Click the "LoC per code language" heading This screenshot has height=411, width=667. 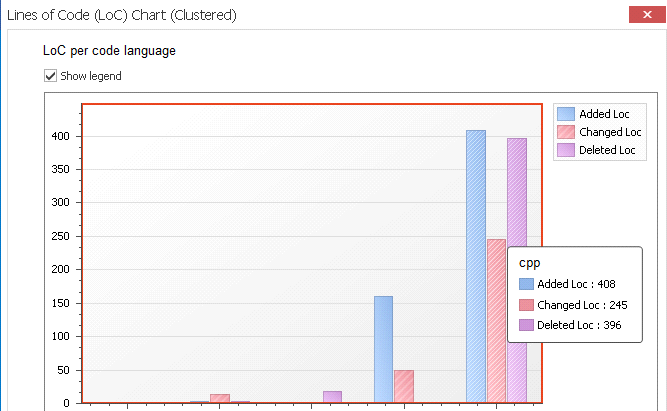pyautogui.click(x=107, y=50)
